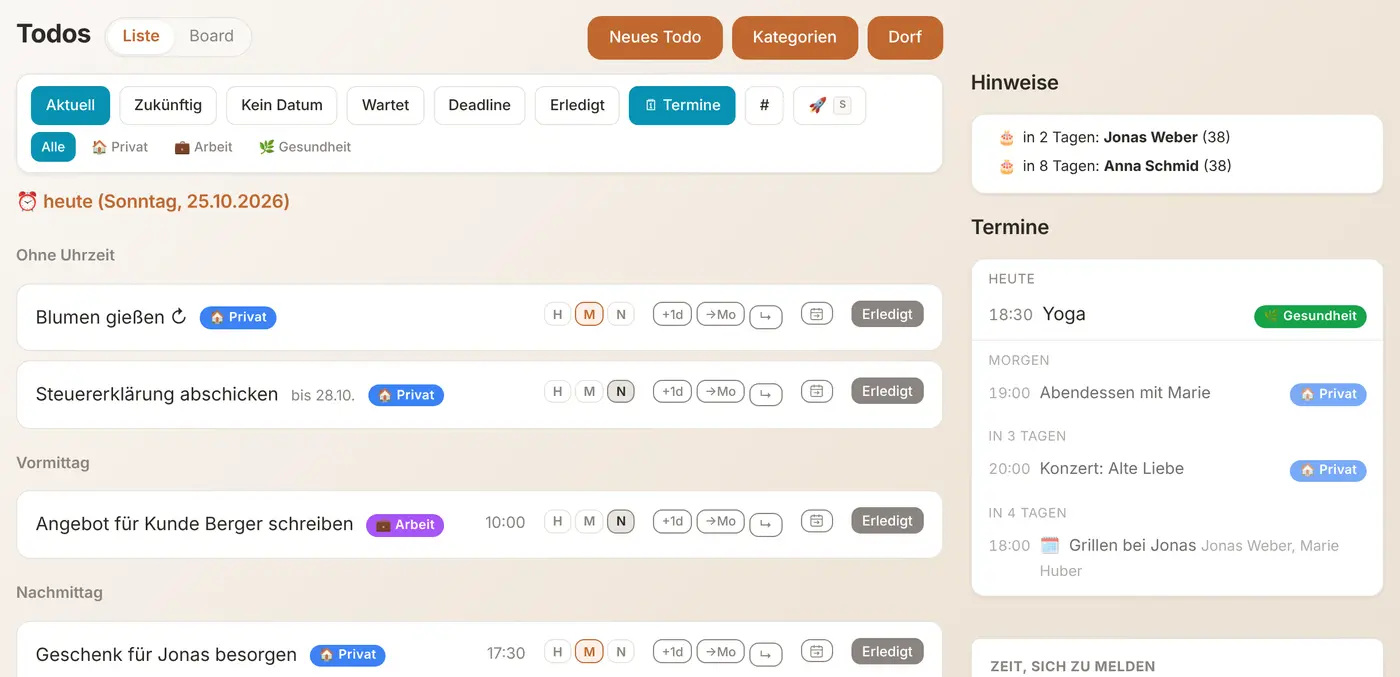Image resolution: width=1400 pixels, height=677 pixels.
Task: Mark Steuererklärung abschicken as Erledigt
Action: (887, 391)
